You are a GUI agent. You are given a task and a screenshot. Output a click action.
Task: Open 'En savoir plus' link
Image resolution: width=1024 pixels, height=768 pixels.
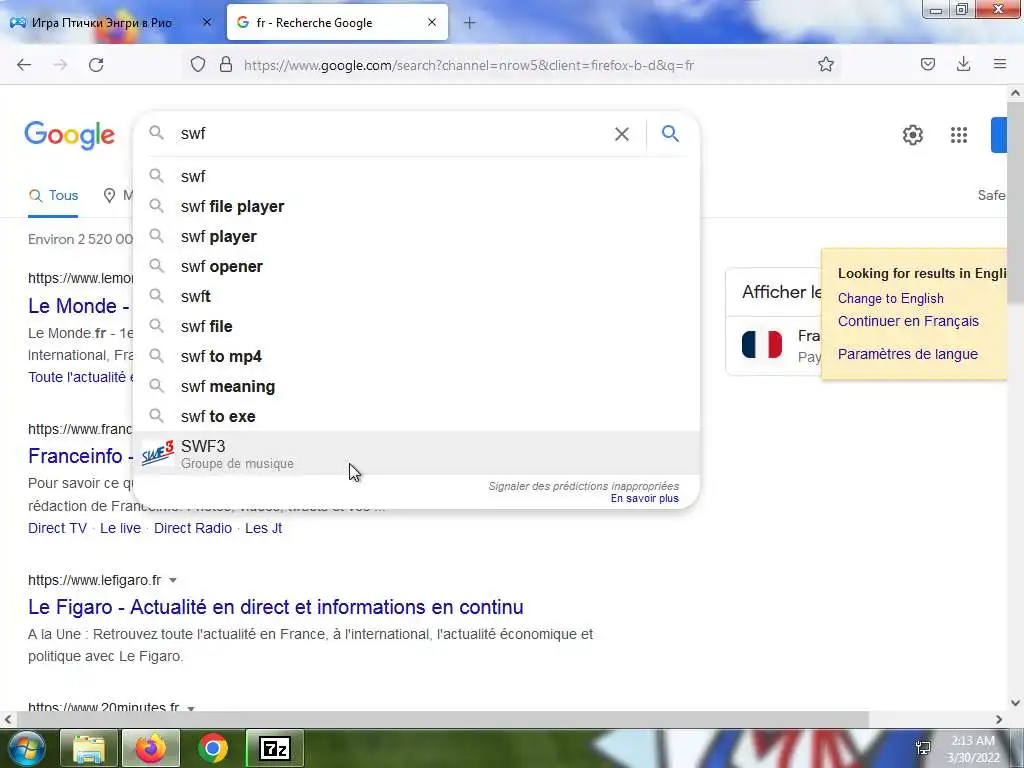tap(645, 498)
